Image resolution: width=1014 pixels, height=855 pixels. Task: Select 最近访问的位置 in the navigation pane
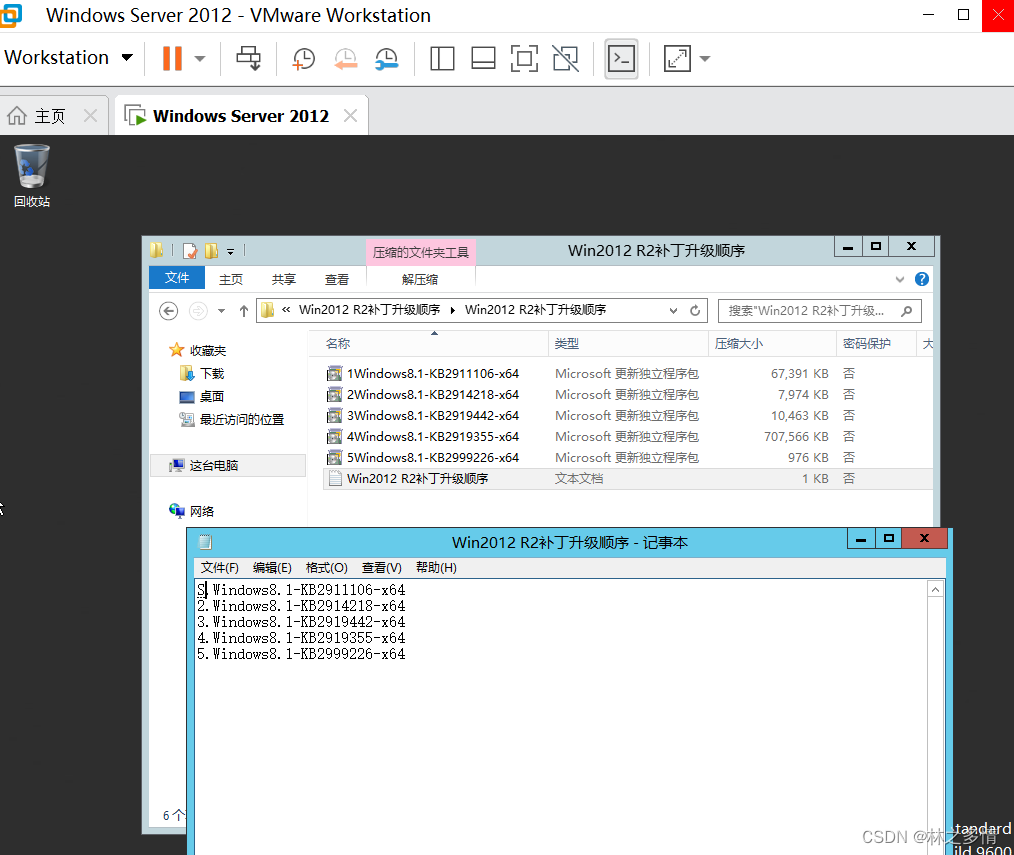tap(232, 420)
